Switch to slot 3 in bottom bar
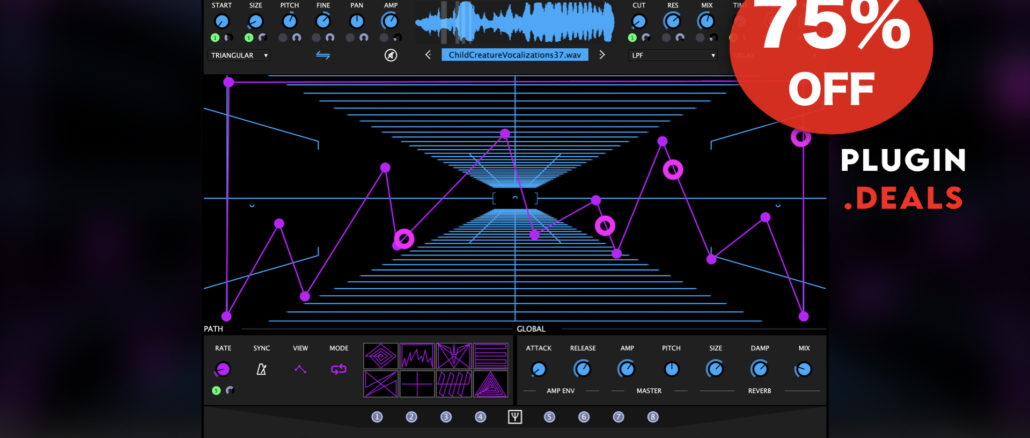The height and width of the screenshot is (438, 1030). pos(446,416)
